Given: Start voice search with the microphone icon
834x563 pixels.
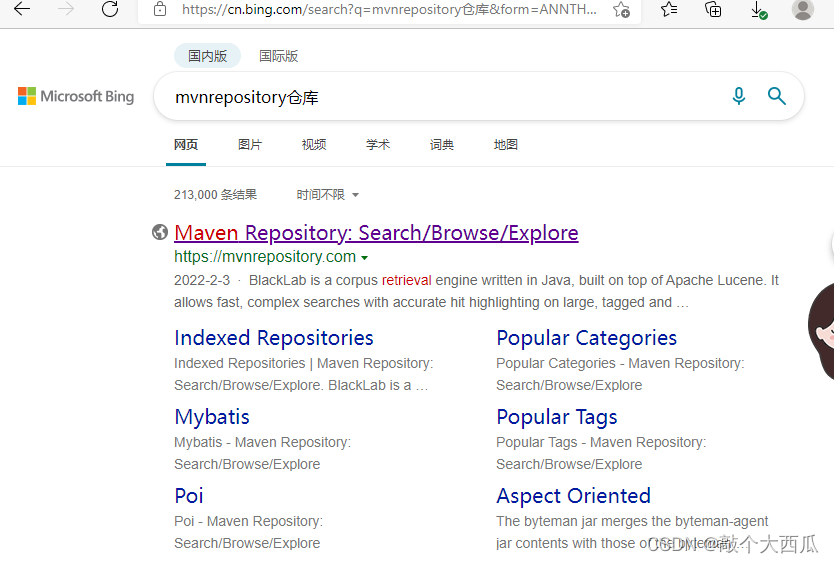Looking at the screenshot, I should (739, 96).
